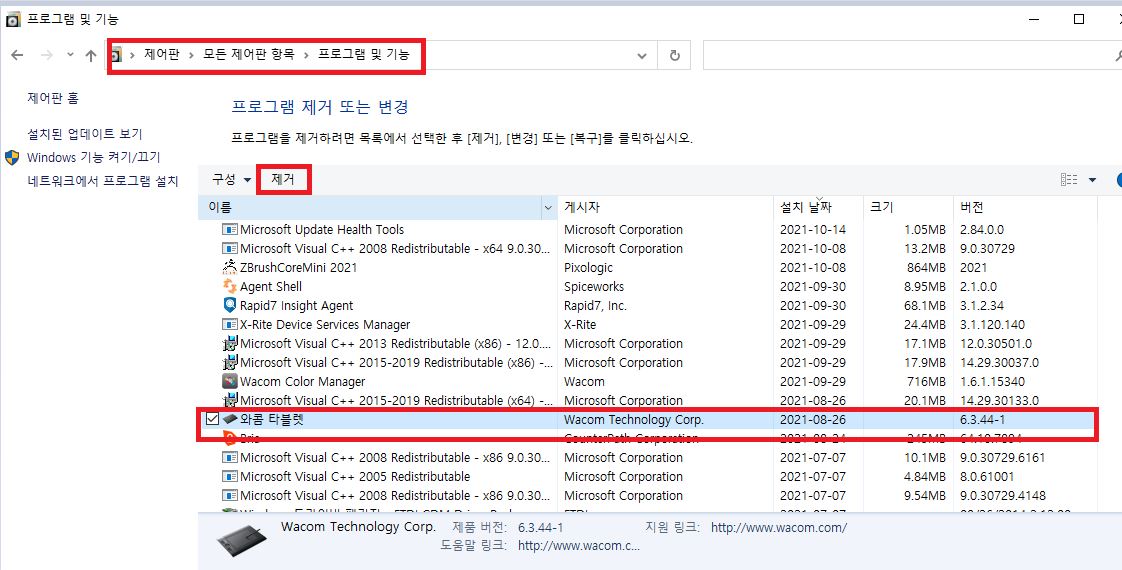Viewport: 1122px width, 570px height.
Task: Open 설치된 업데이트 보기 link
Action: (84, 134)
